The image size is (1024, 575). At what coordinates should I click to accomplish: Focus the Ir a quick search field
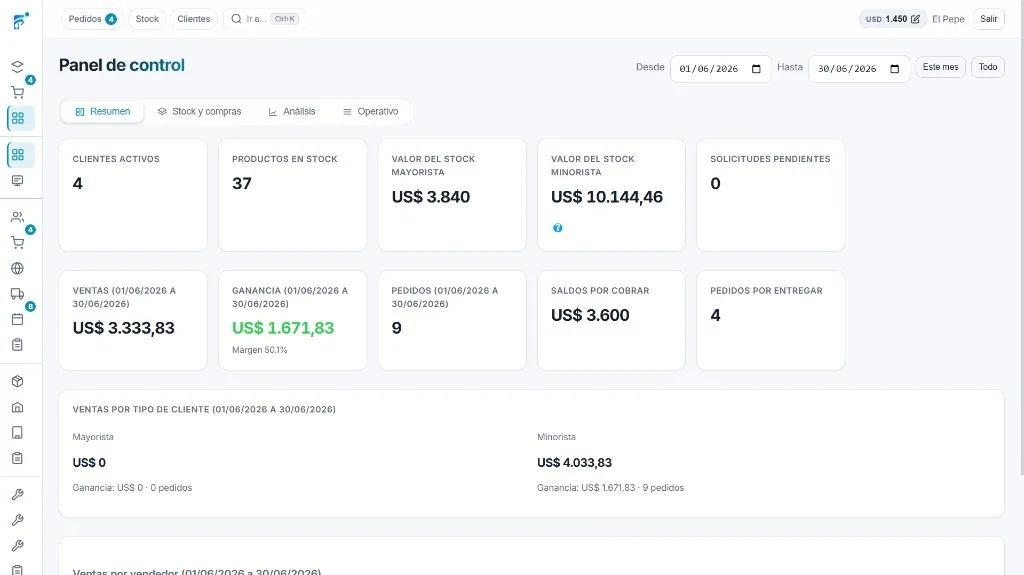264,19
